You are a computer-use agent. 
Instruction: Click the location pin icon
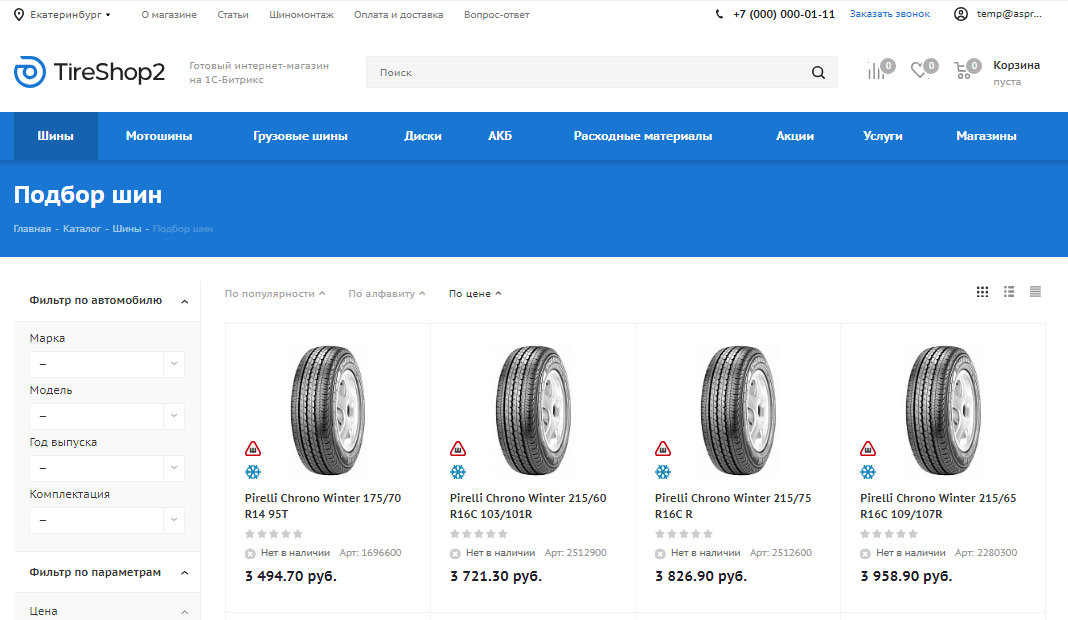[19, 14]
